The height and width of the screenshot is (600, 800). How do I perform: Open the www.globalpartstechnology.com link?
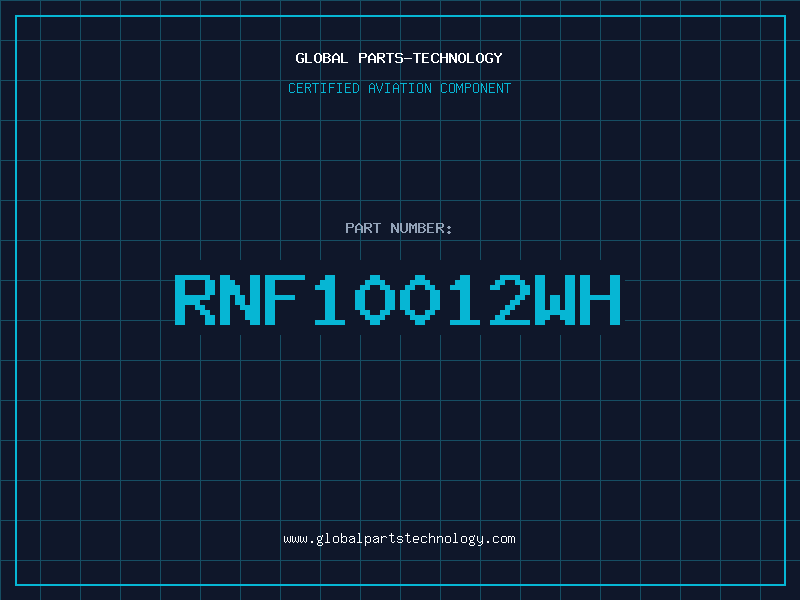[x=399, y=539]
